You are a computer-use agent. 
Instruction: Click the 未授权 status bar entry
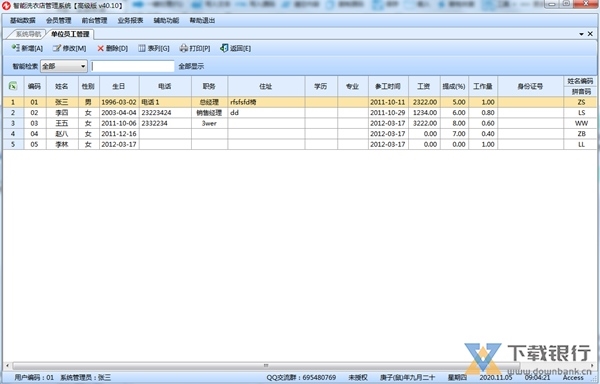(x=358, y=377)
